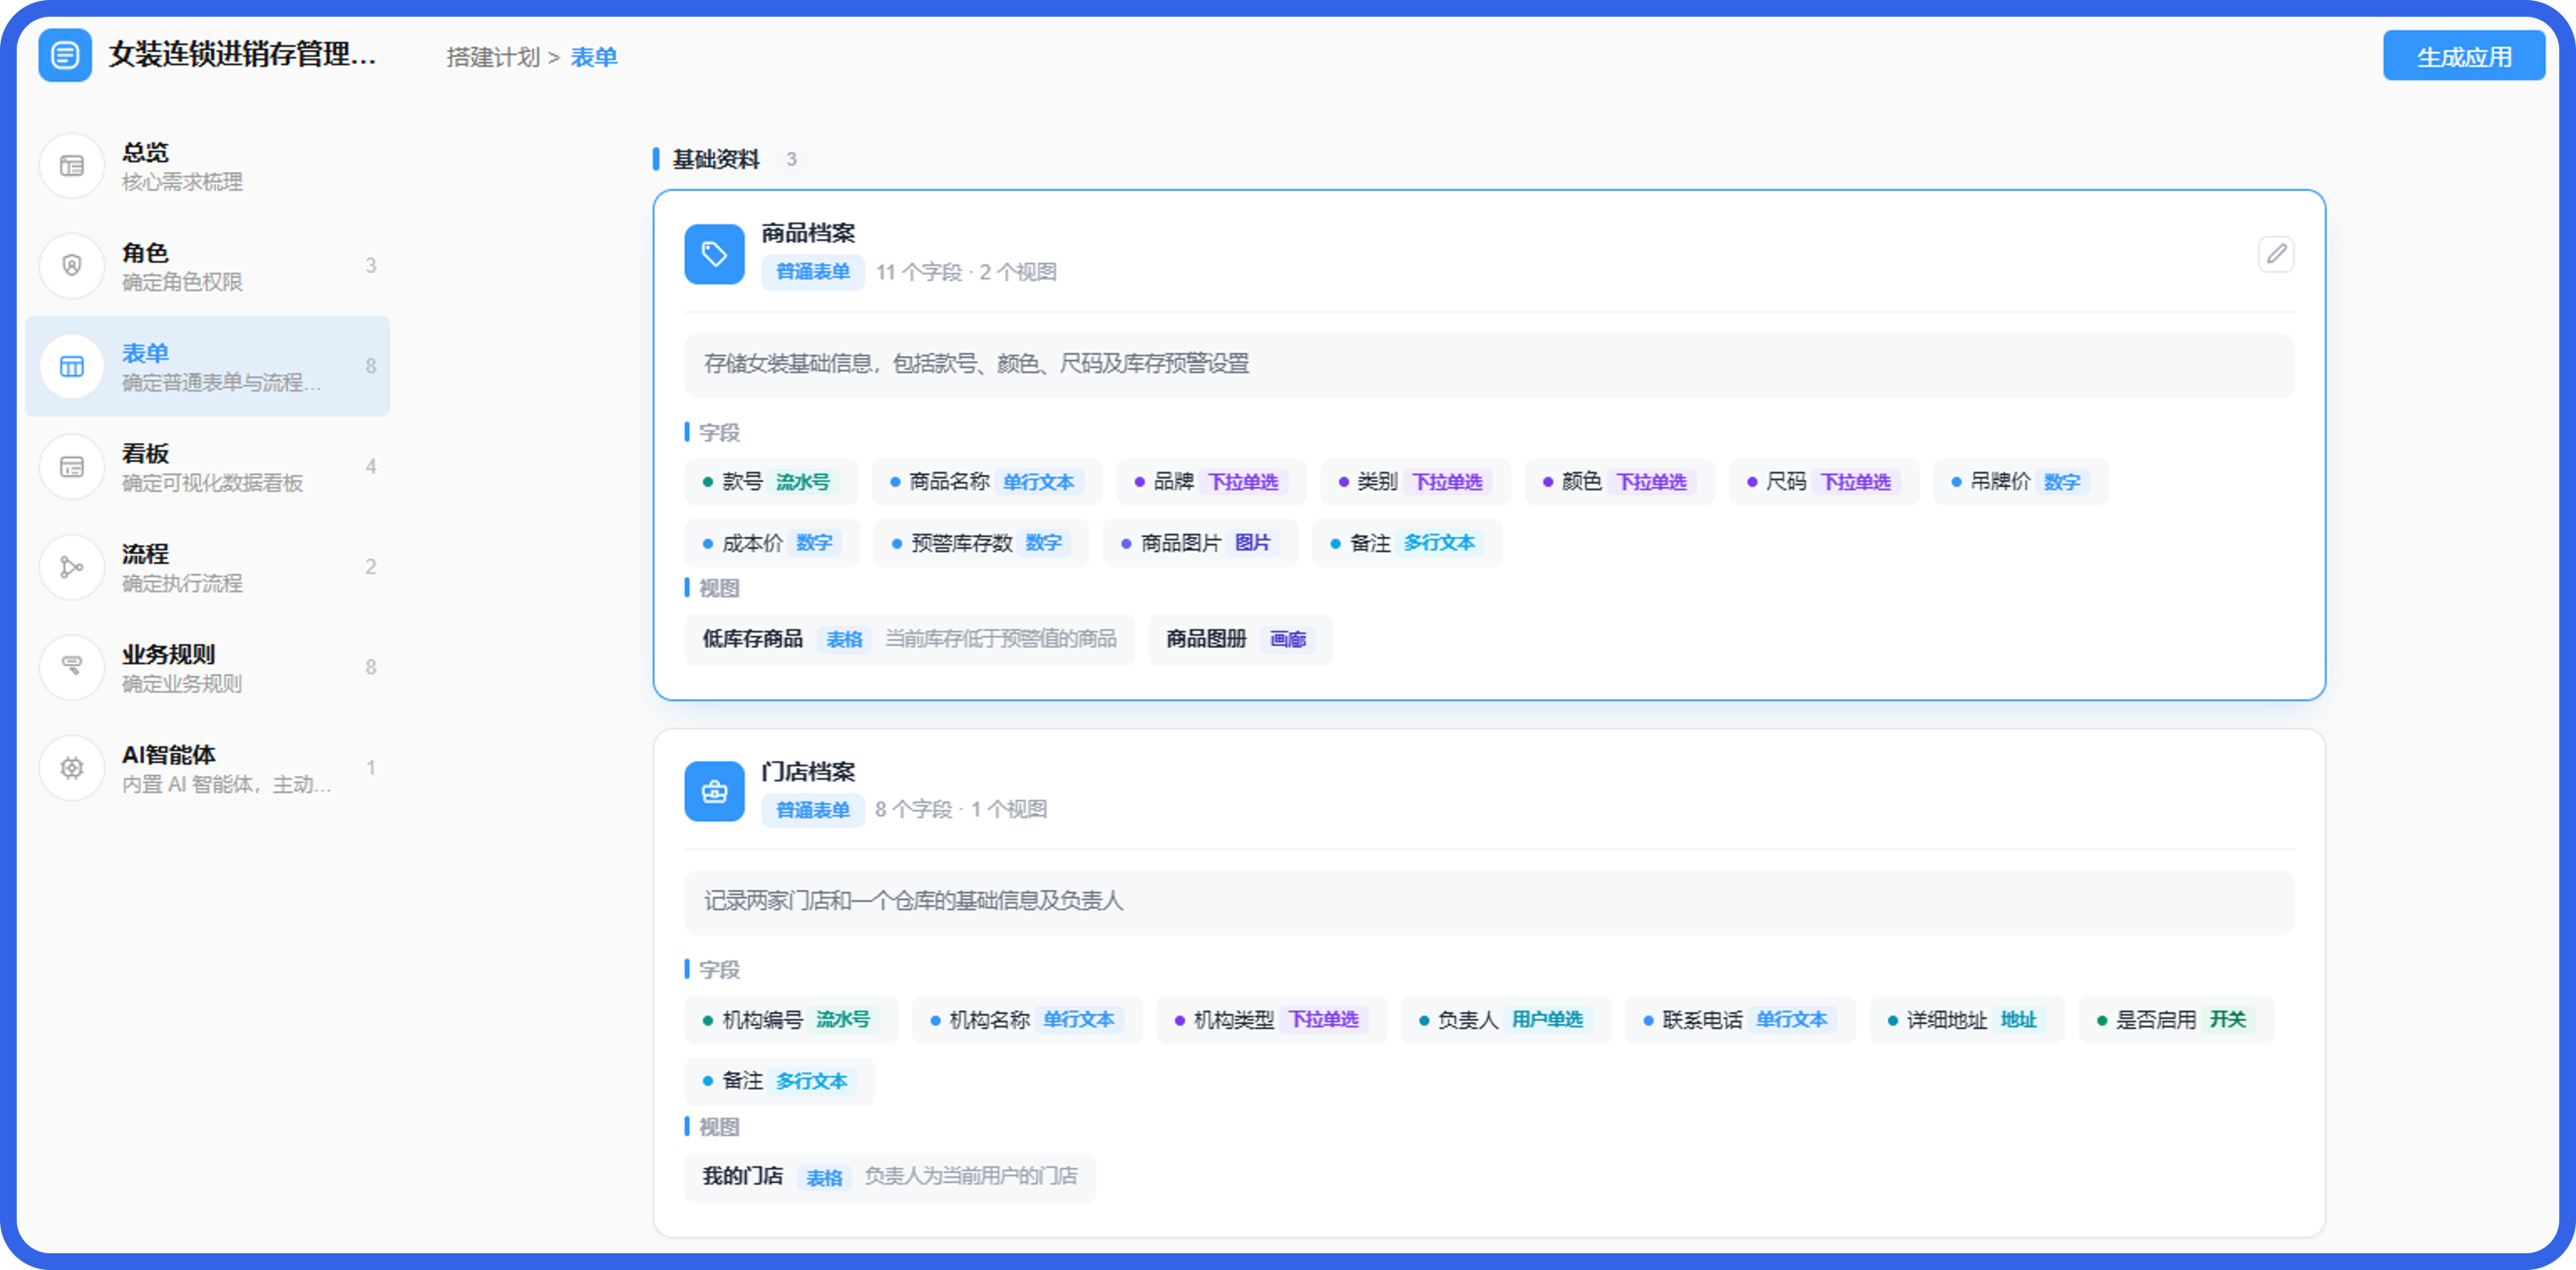2576x1270 pixels.
Task: Click the app logo icon beside the title
Action: [65, 55]
